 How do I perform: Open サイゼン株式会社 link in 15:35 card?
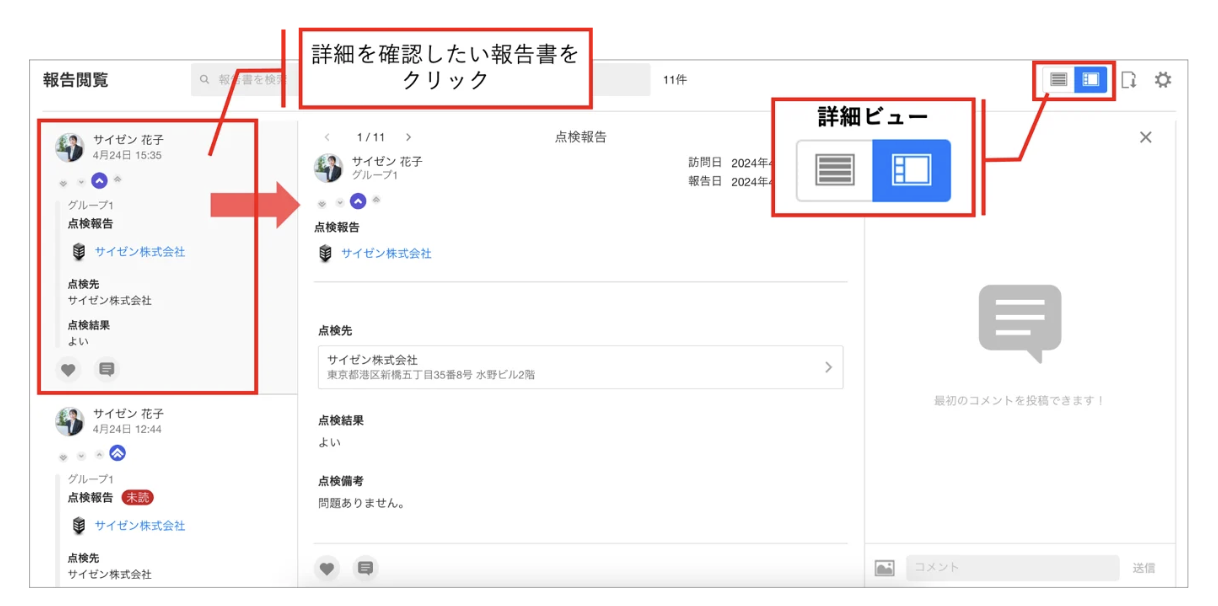pos(140,252)
